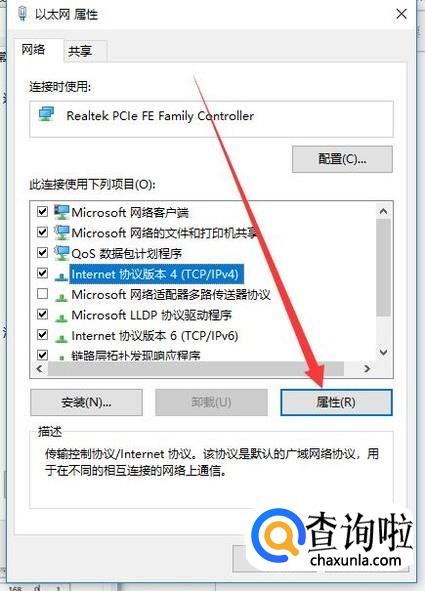Switch to the 共享 tab
This screenshot has height=591, width=425.
(80, 51)
